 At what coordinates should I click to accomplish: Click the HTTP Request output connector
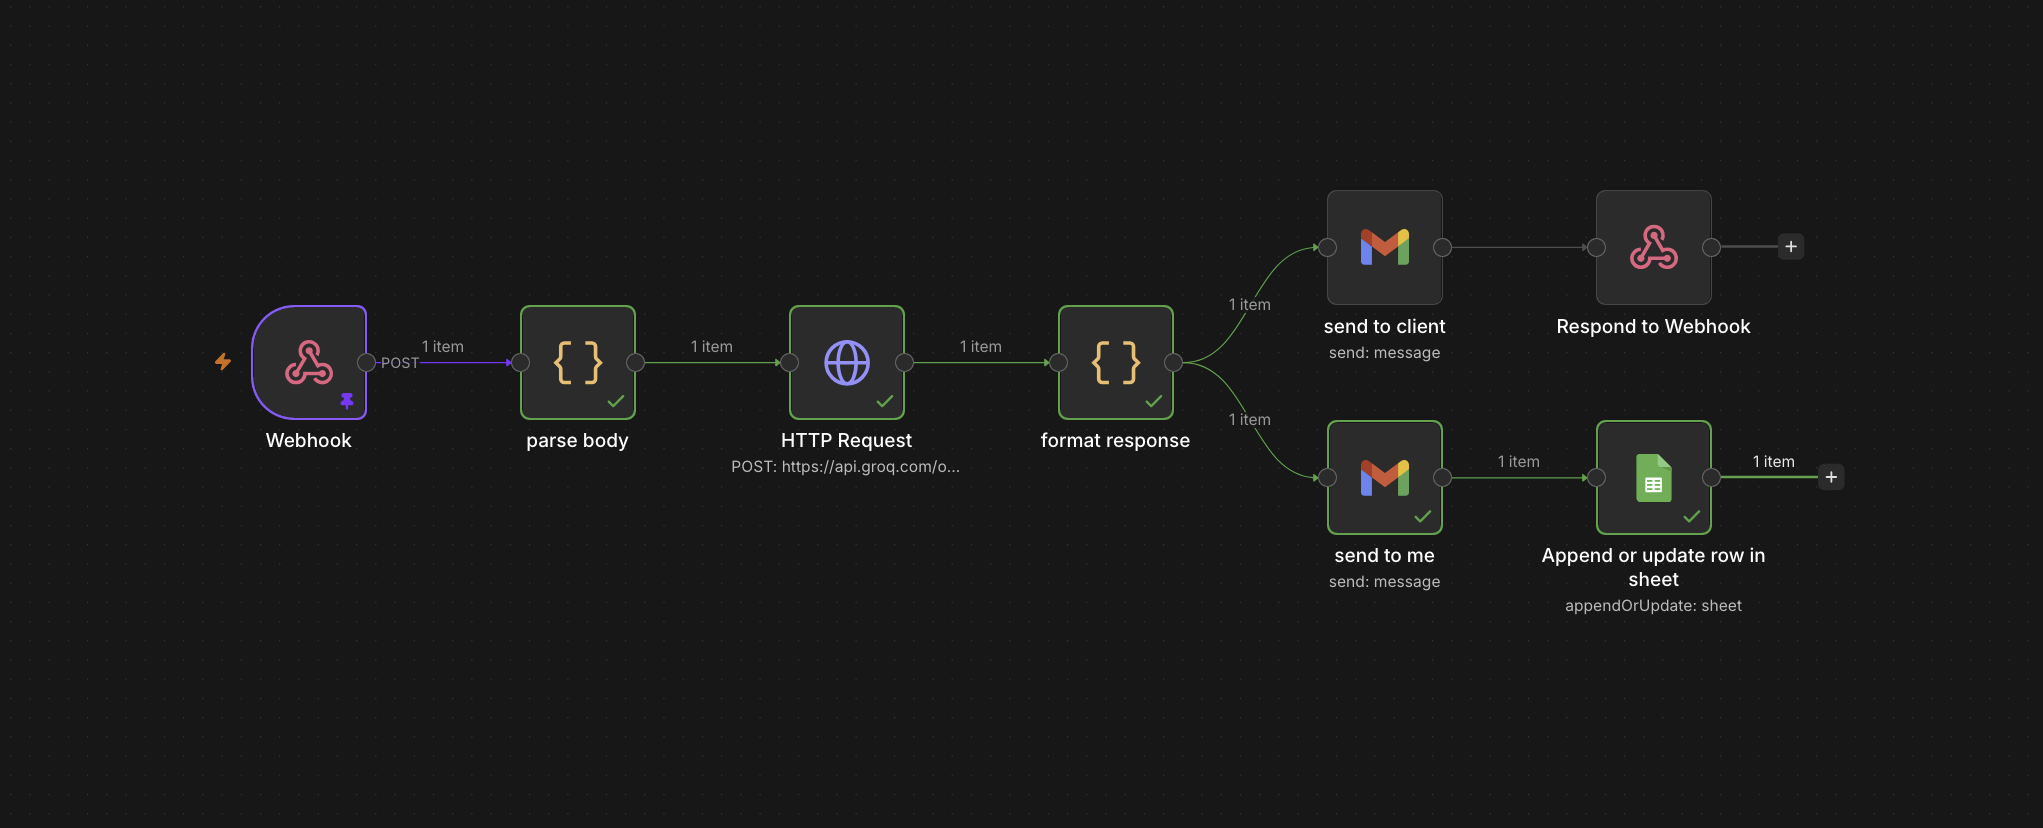[904, 362]
